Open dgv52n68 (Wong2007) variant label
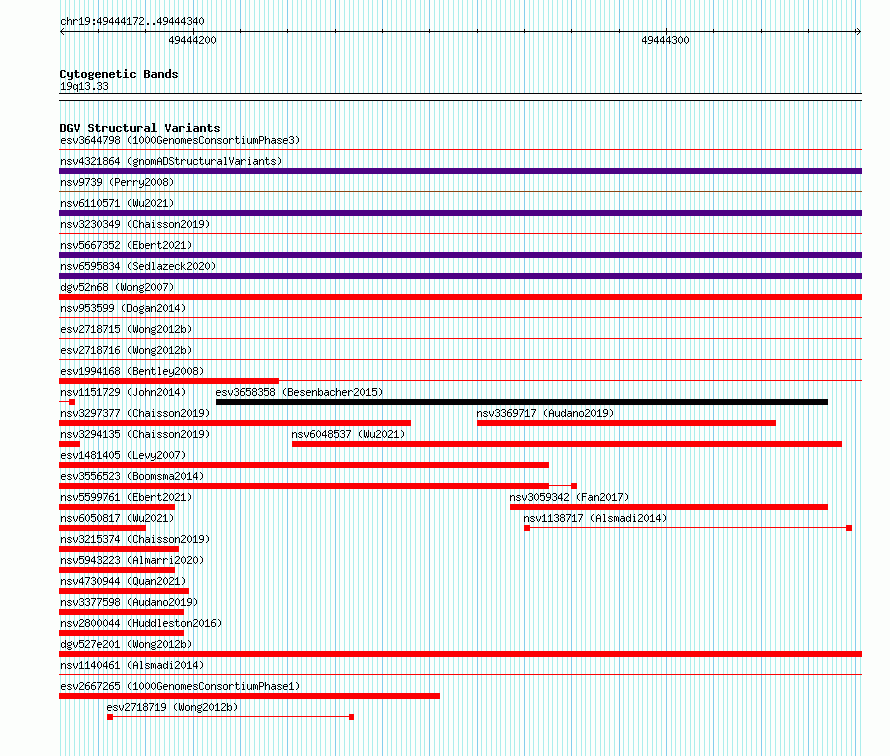The image size is (890, 756). coord(117,287)
